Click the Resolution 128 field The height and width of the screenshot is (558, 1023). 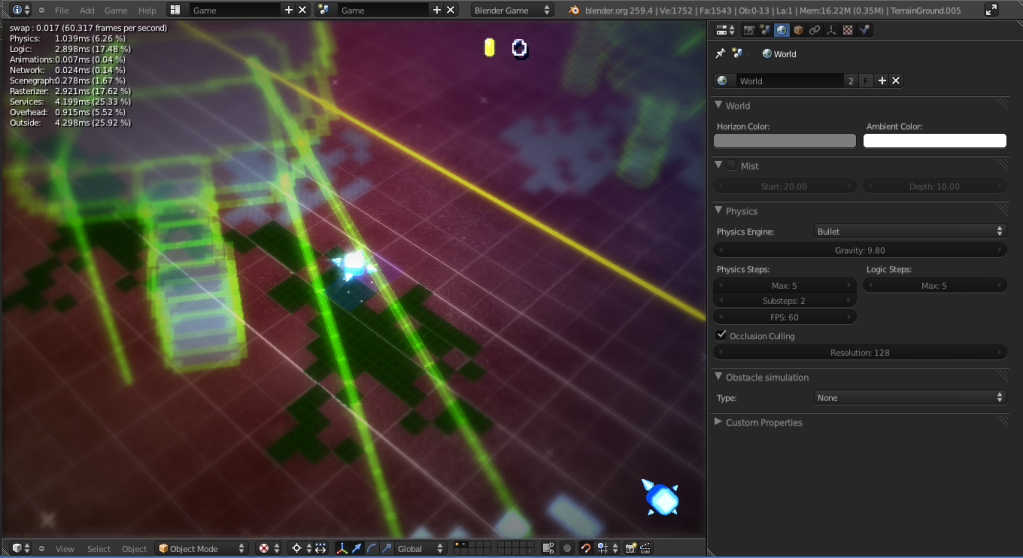tap(860, 352)
